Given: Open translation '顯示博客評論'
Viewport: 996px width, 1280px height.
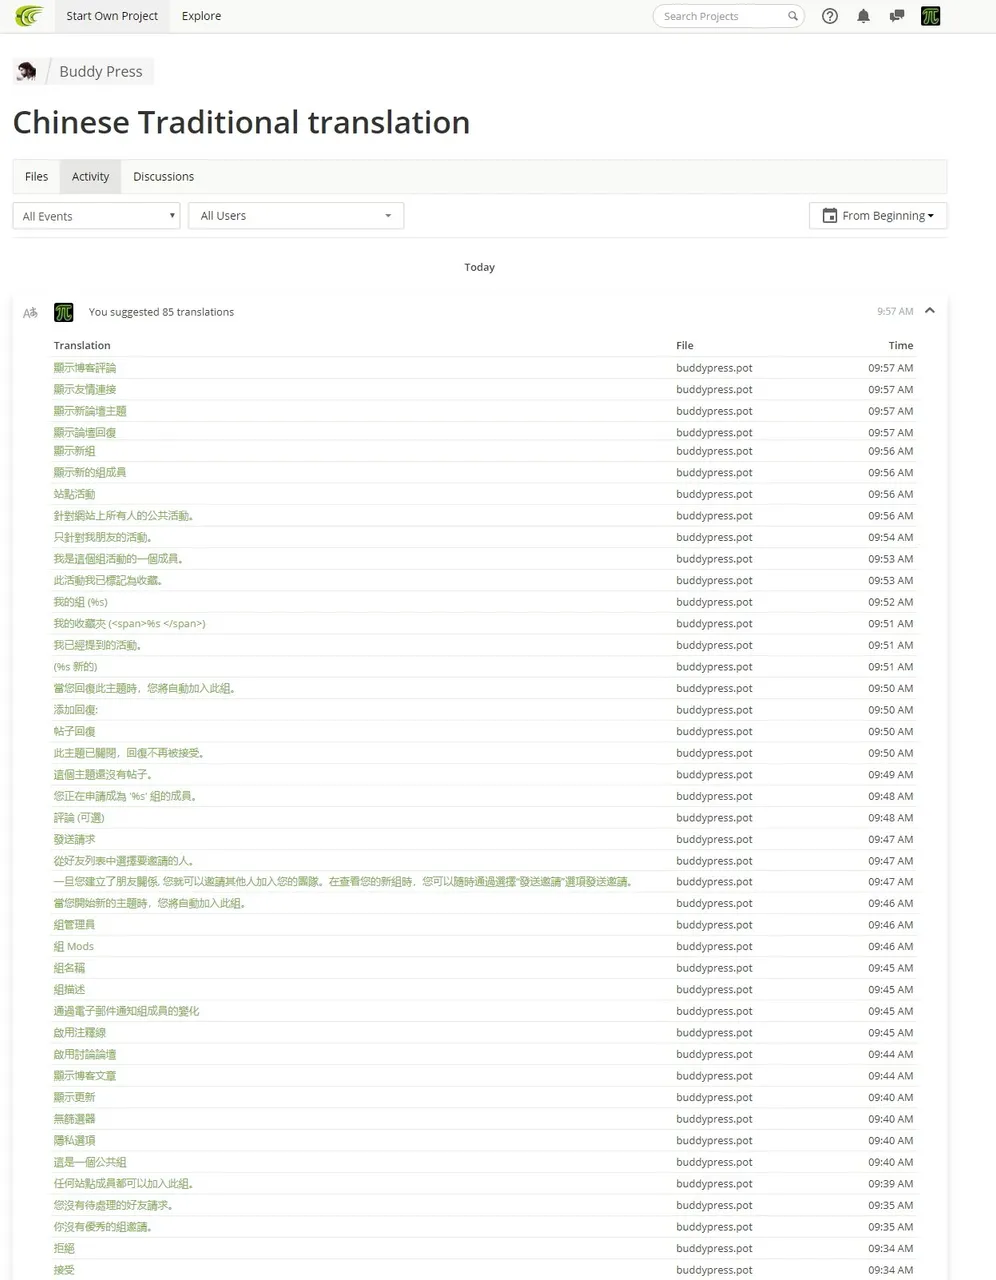Looking at the screenshot, I should click(85, 368).
